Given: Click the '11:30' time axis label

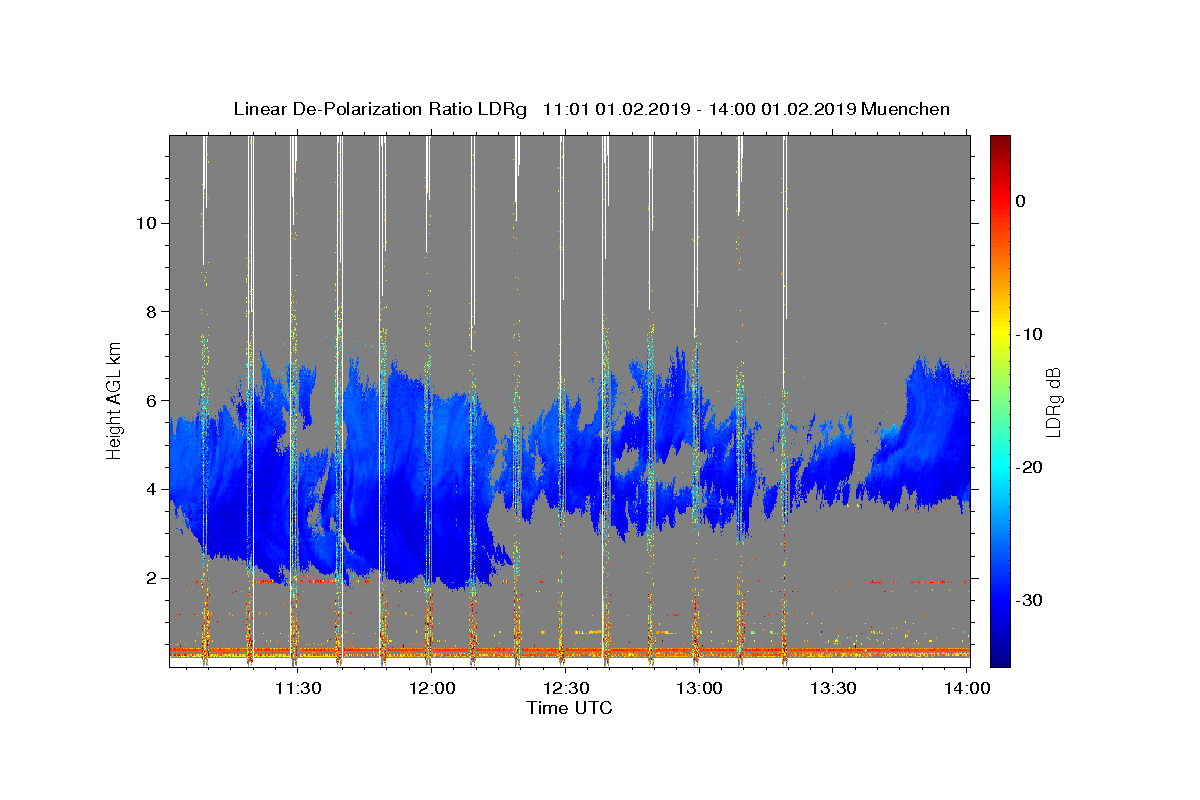Looking at the screenshot, I should point(298,688).
